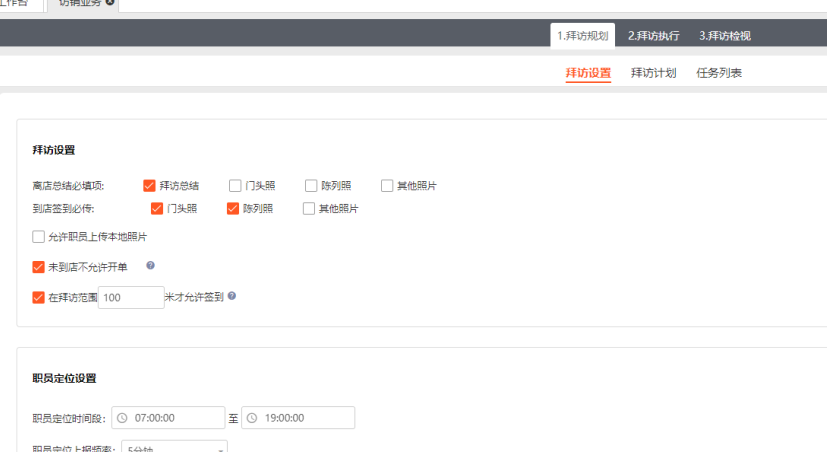Screen dimensions: 827x452
Task: Check 其他照片 in 离店总结必填项 row
Action: [387, 185]
